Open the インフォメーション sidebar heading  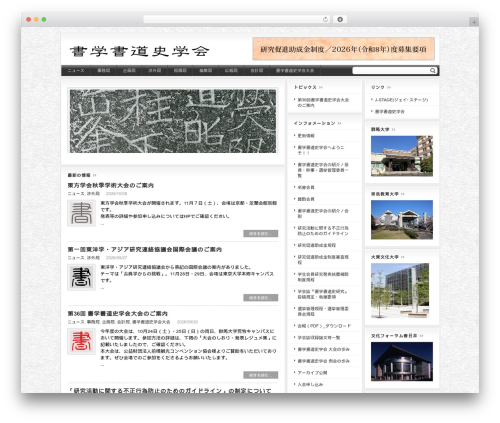[x=314, y=123]
